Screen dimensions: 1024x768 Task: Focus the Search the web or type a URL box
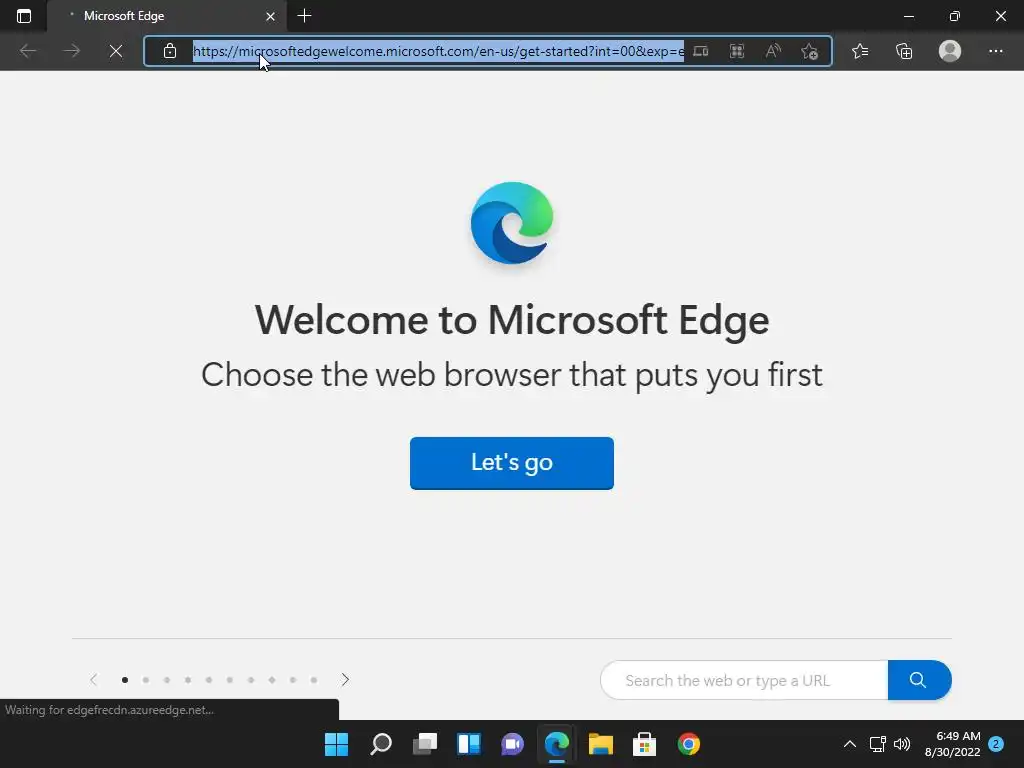(x=744, y=680)
